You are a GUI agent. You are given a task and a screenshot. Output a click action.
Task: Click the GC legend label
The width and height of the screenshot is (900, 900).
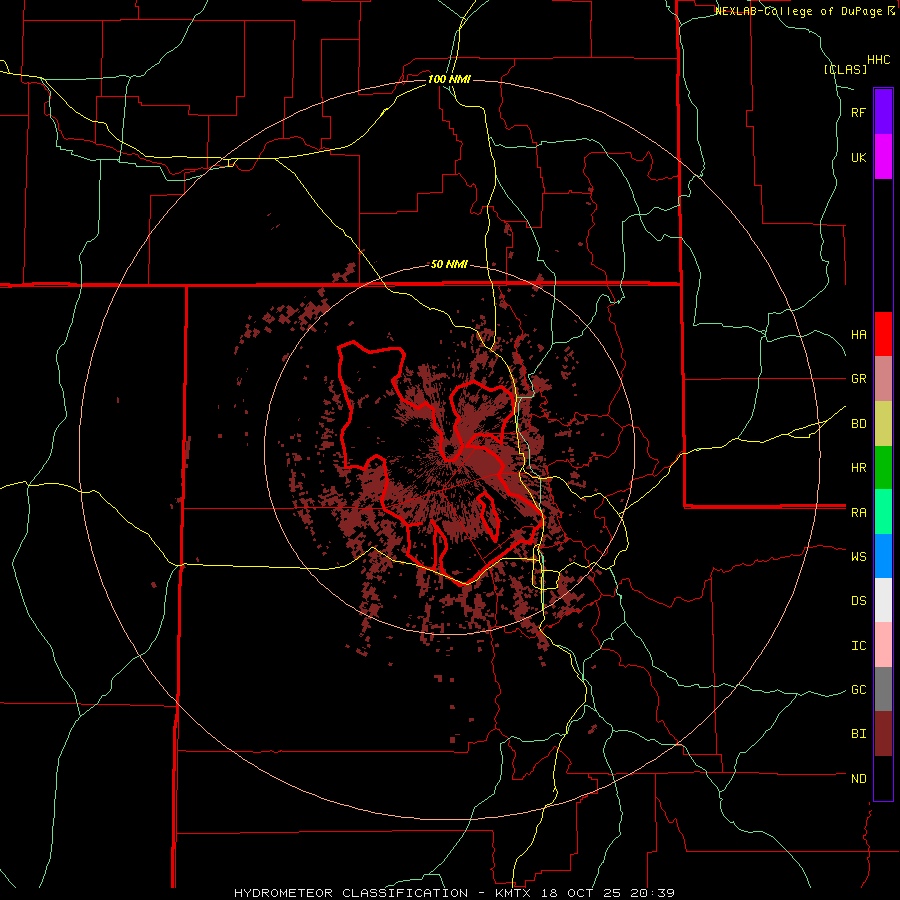pos(858,689)
